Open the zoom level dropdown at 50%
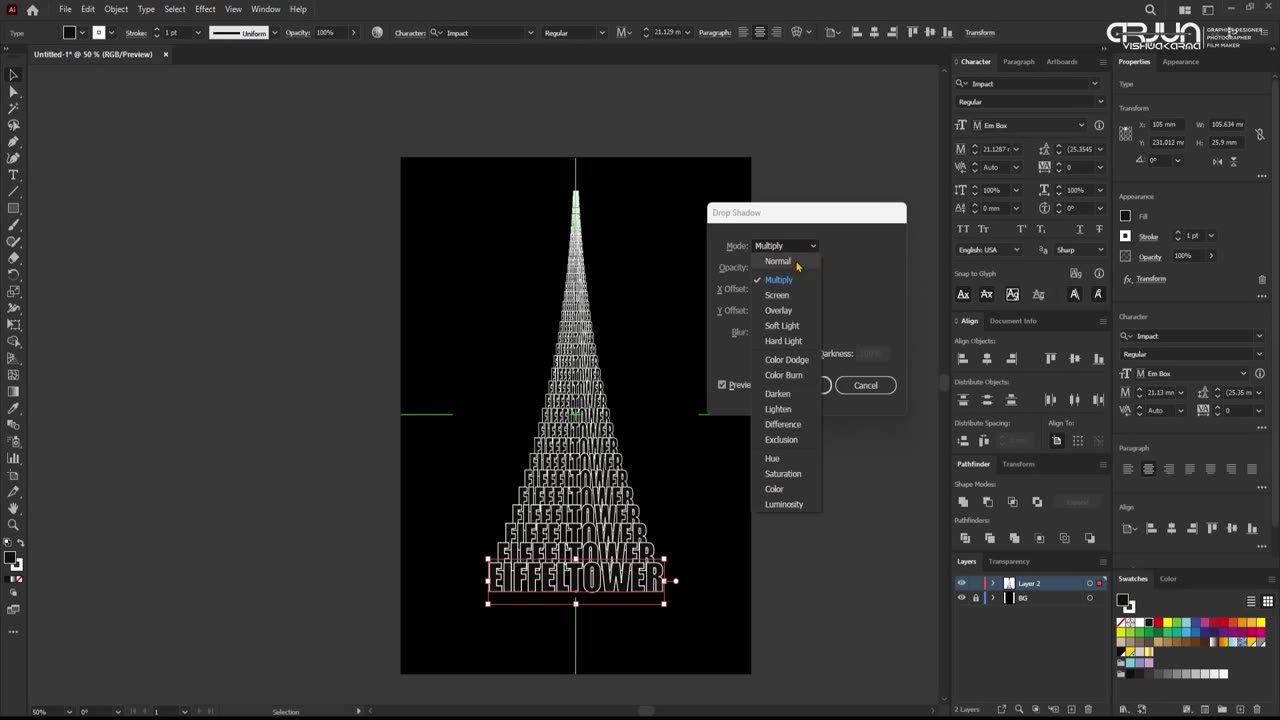This screenshot has width=1280, height=720. pyautogui.click(x=68, y=712)
